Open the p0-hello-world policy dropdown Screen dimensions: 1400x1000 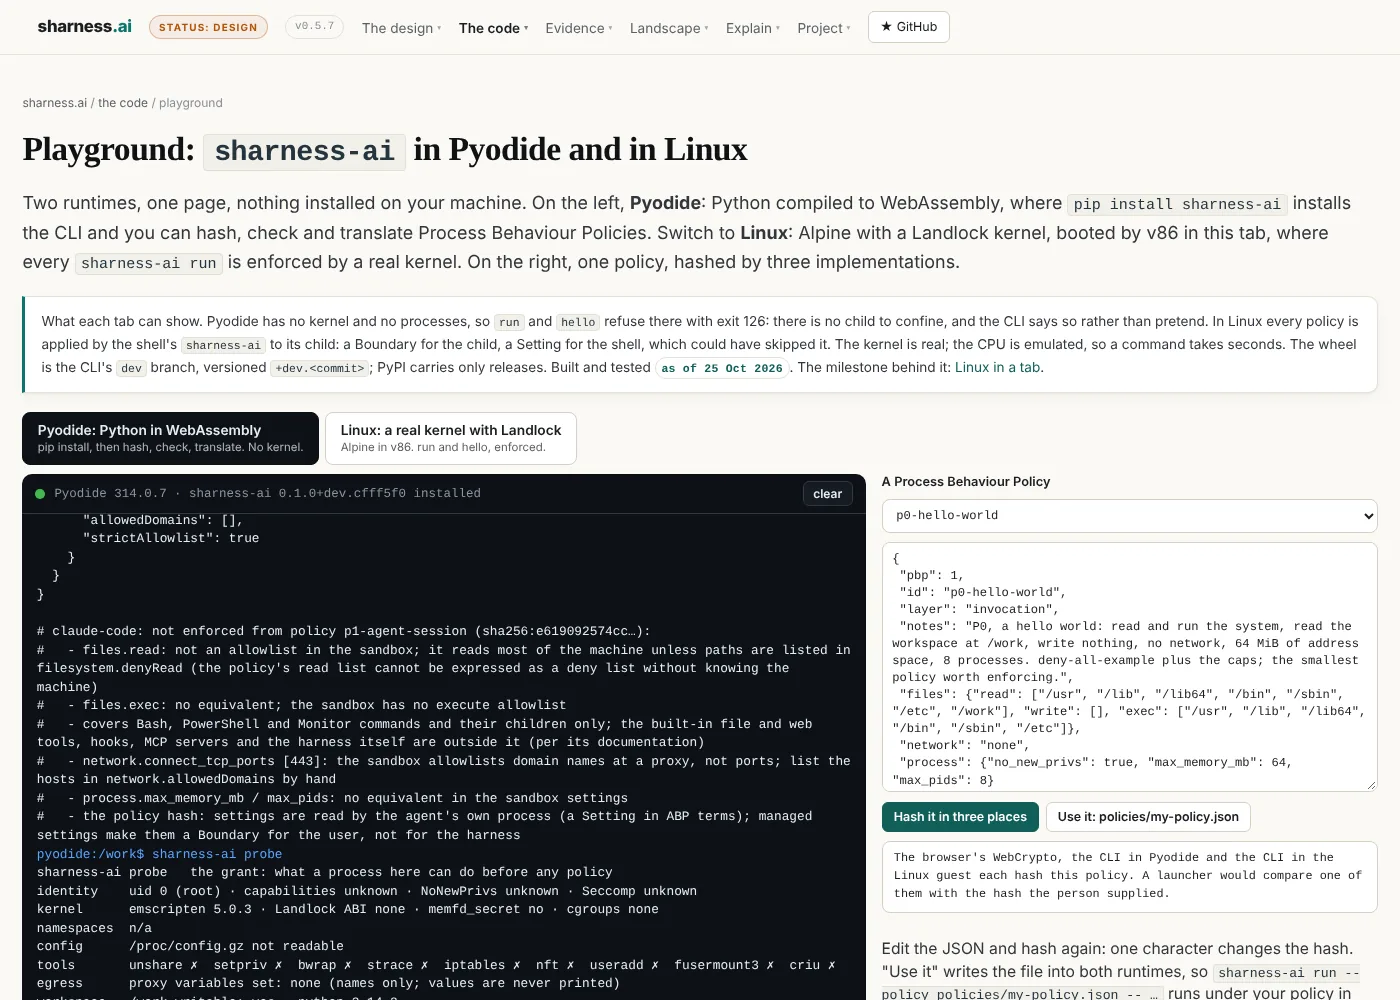1130,516
